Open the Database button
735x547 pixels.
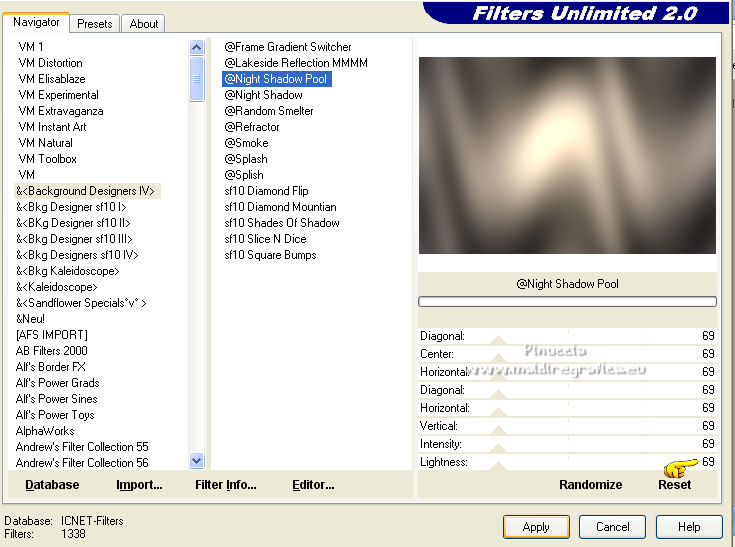point(52,485)
